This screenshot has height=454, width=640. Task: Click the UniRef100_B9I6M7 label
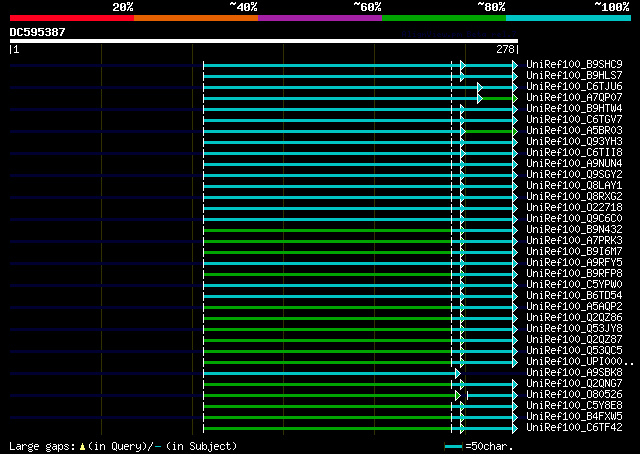(574, 252)
